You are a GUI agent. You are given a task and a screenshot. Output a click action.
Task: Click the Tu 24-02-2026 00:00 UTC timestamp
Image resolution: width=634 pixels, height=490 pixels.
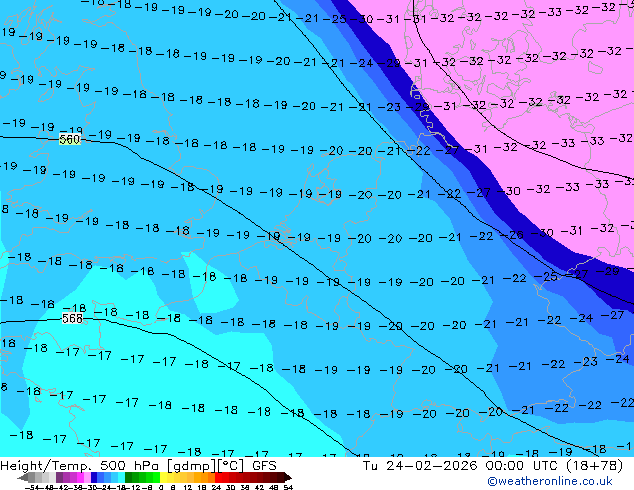coord(461,466)
